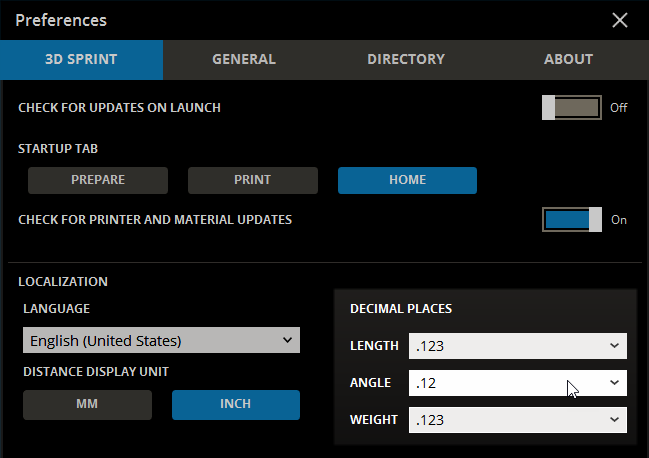This screenshot has width=649, height=458.
Task: Set startup tab to HOME
Action: (407, 180)
